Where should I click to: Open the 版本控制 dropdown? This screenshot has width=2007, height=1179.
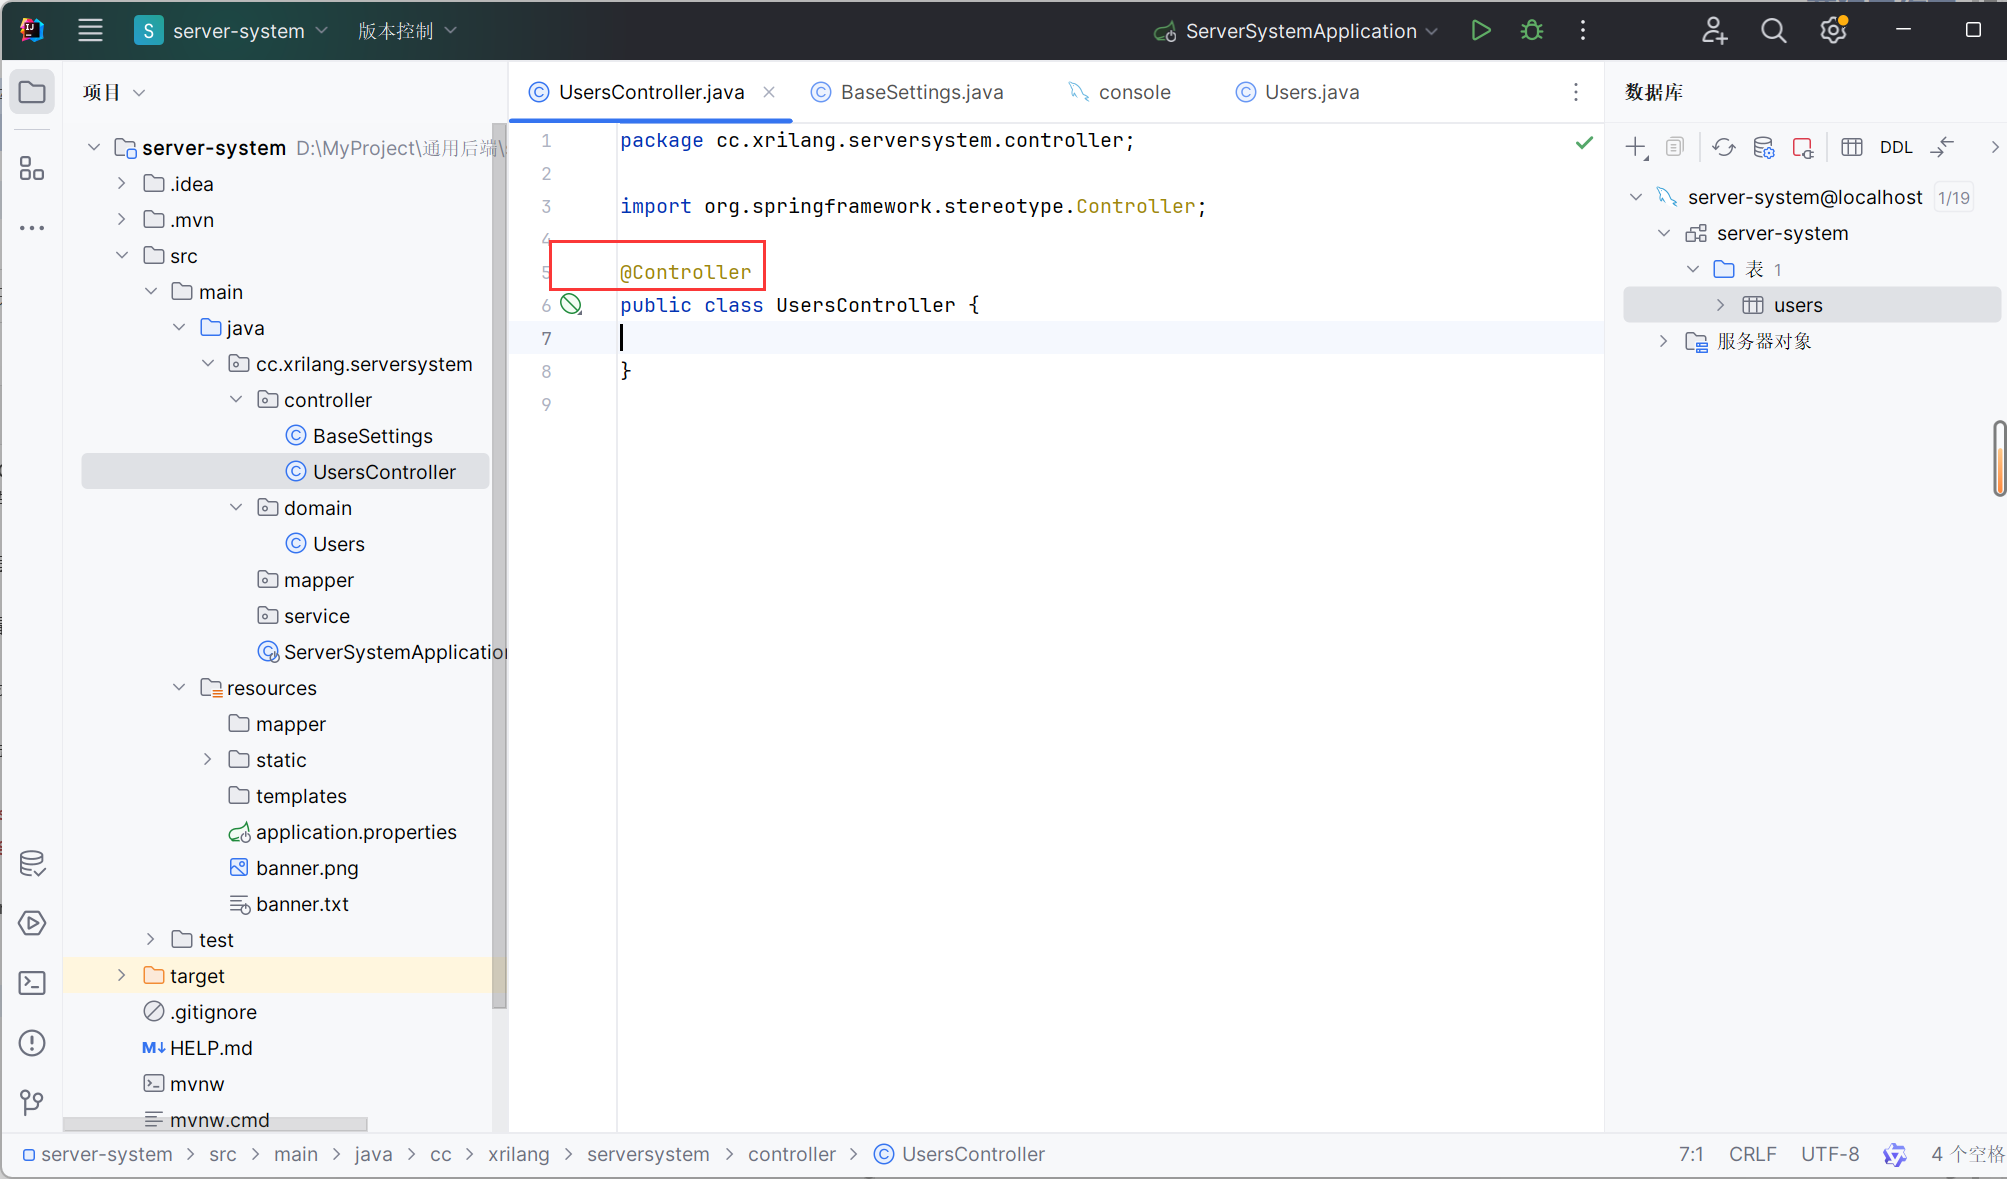(x=408, y=31)
